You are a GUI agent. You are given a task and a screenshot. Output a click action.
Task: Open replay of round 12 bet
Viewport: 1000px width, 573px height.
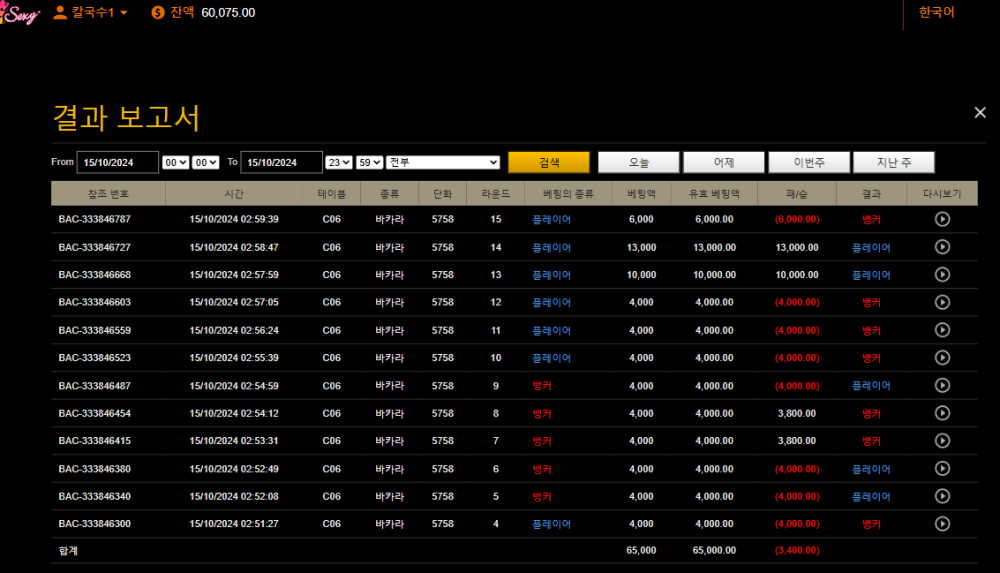[942, 302]
